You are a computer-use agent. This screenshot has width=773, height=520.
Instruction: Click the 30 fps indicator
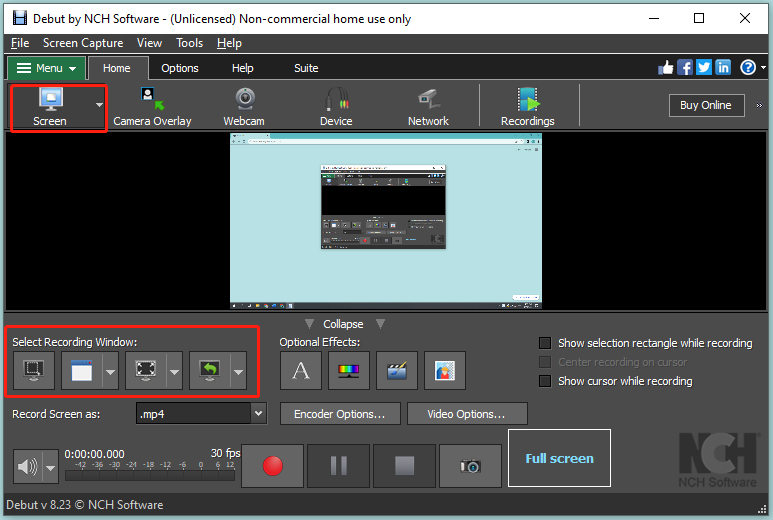click(225, 453)
